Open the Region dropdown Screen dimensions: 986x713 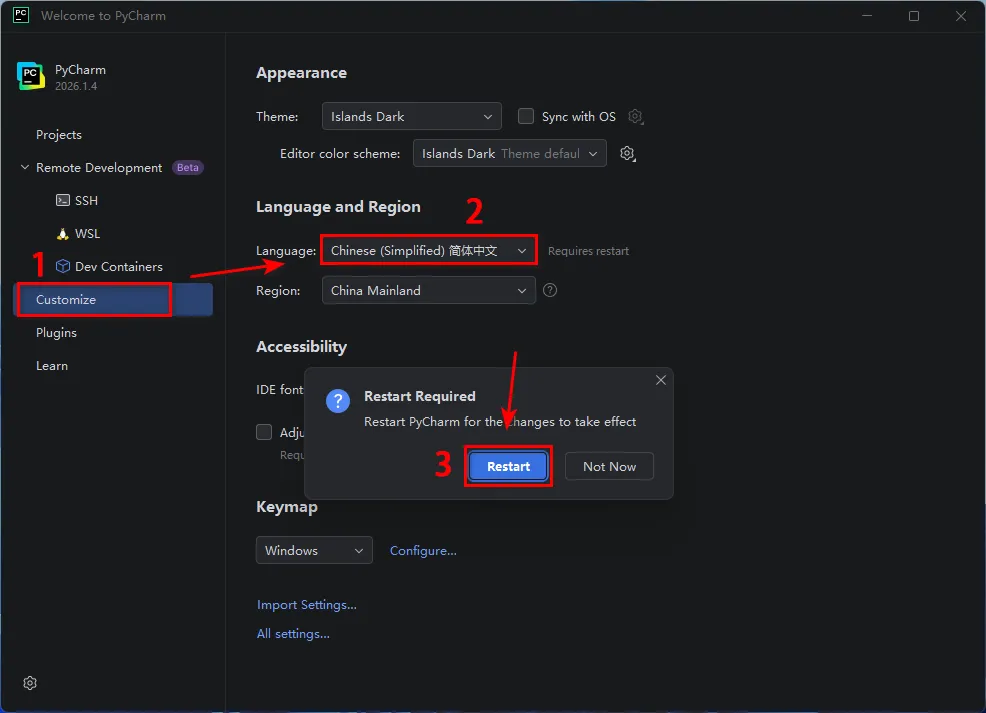pyautogui.click(x=429, y=290)
